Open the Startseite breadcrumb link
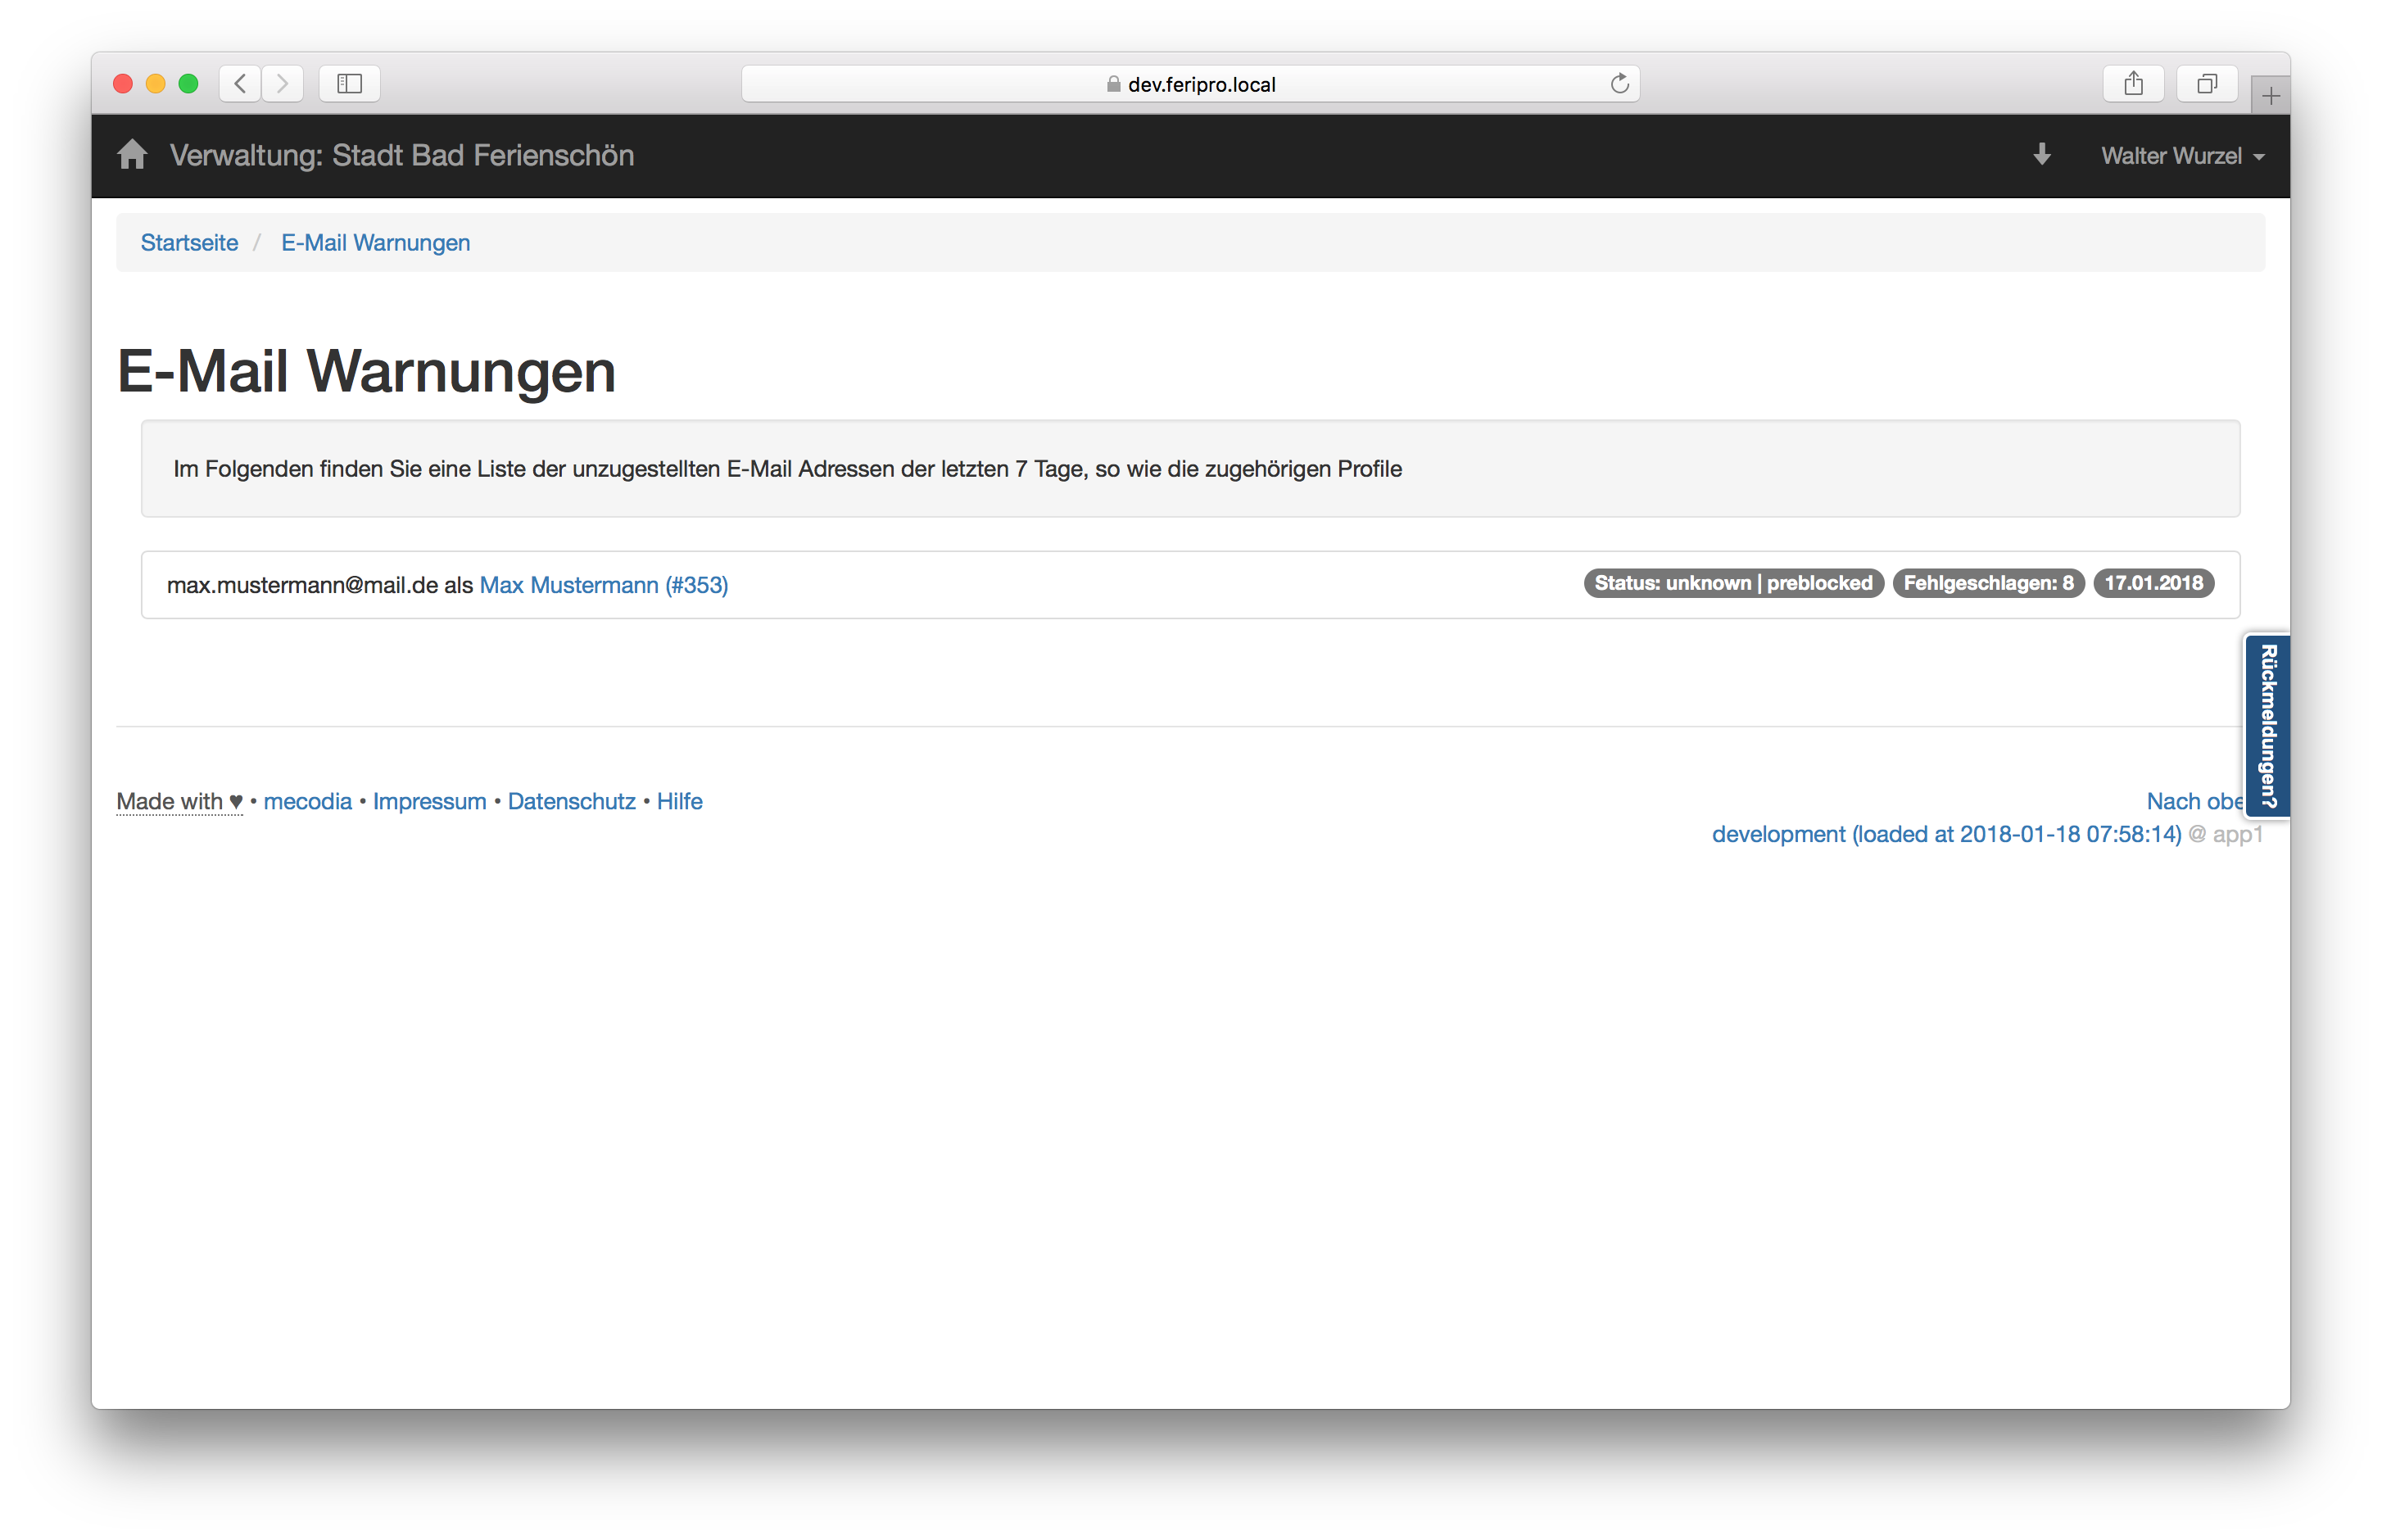Image resolution: width=2382 pixels, height=1540 pixels. (189, 243)
